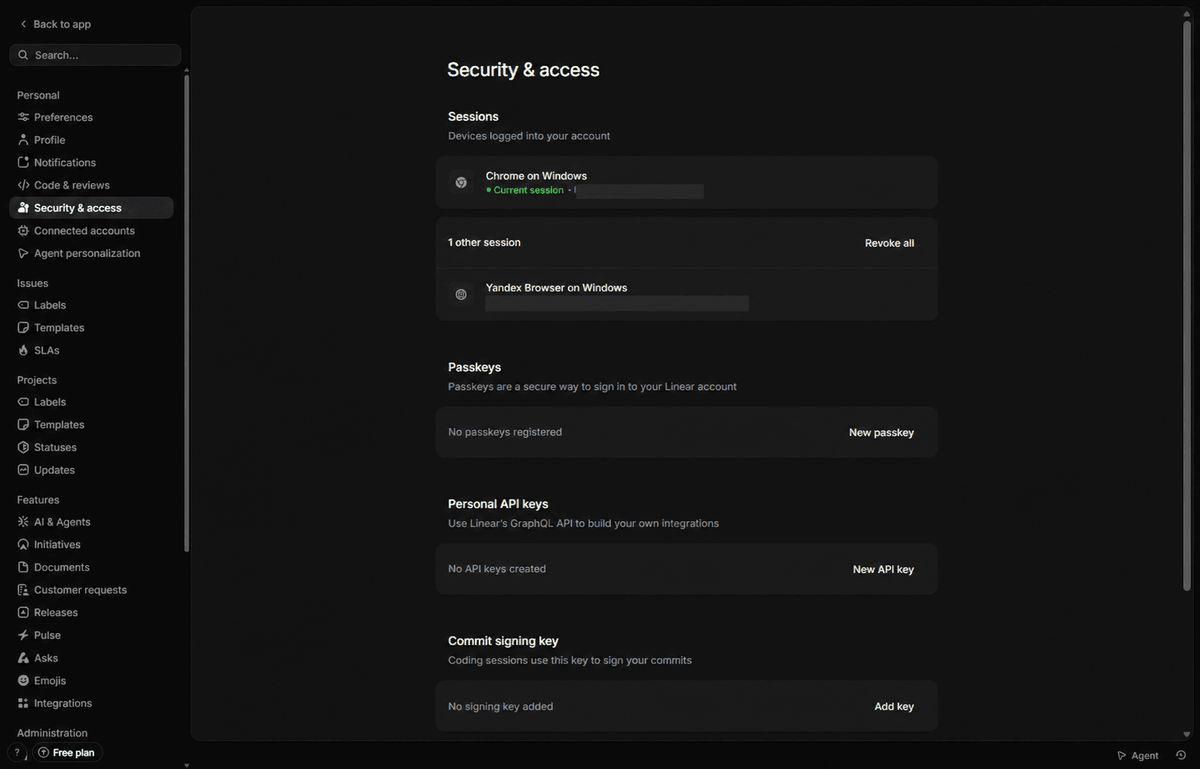Click "No signing key added" text
Screen dimensions: 1200x769
[500, 706]
